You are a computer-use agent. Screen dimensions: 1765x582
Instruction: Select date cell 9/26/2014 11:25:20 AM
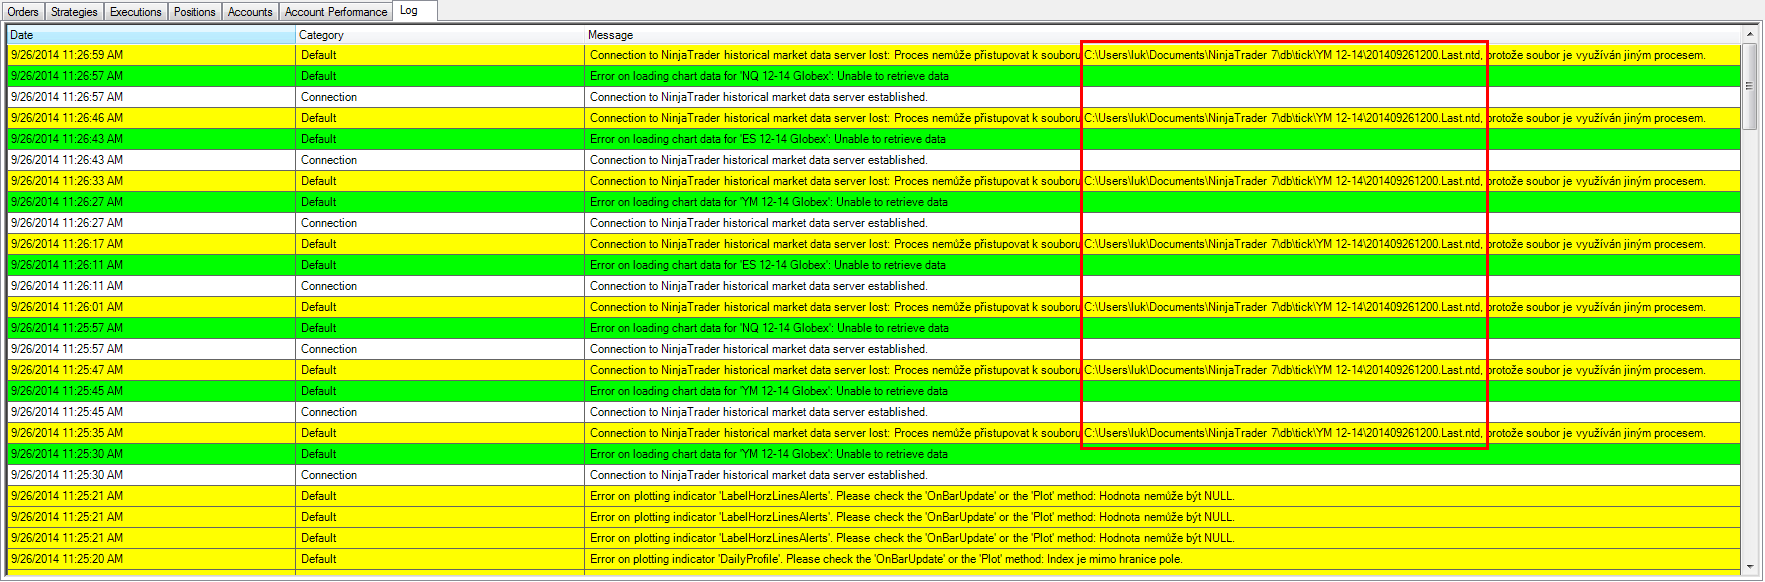(151, 559)
